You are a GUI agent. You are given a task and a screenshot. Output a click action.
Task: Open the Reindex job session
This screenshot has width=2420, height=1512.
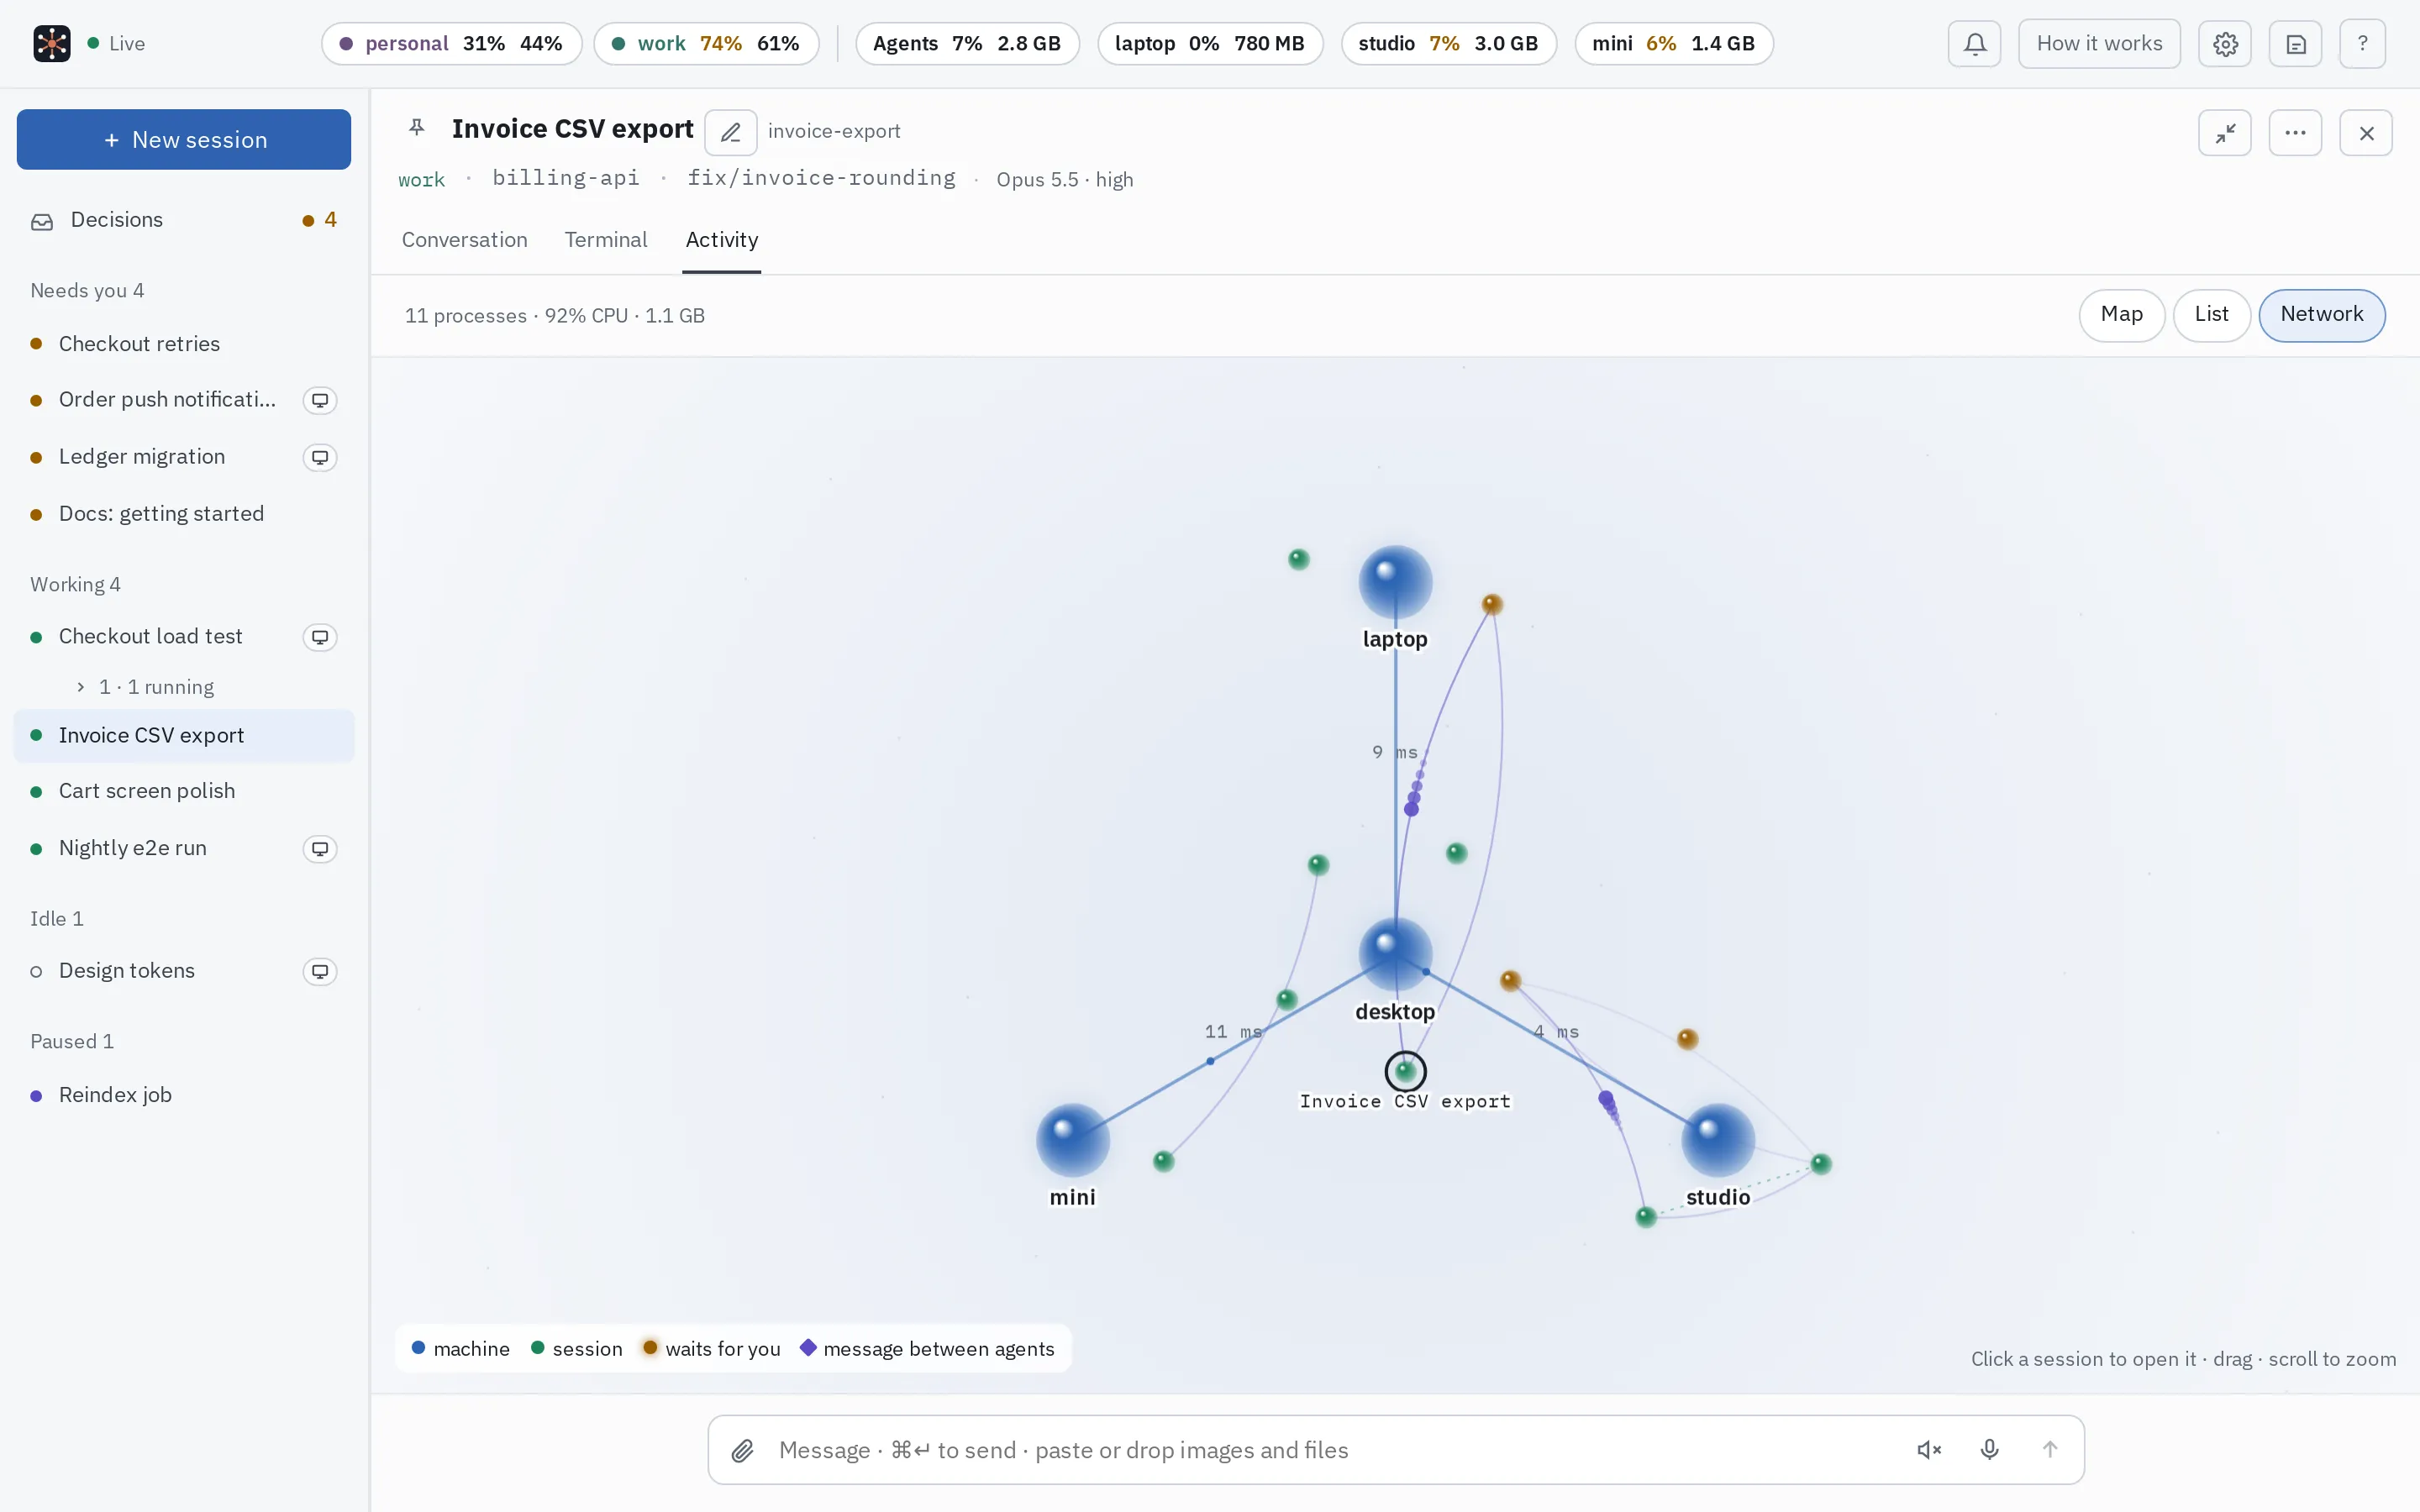[184, 1095]
